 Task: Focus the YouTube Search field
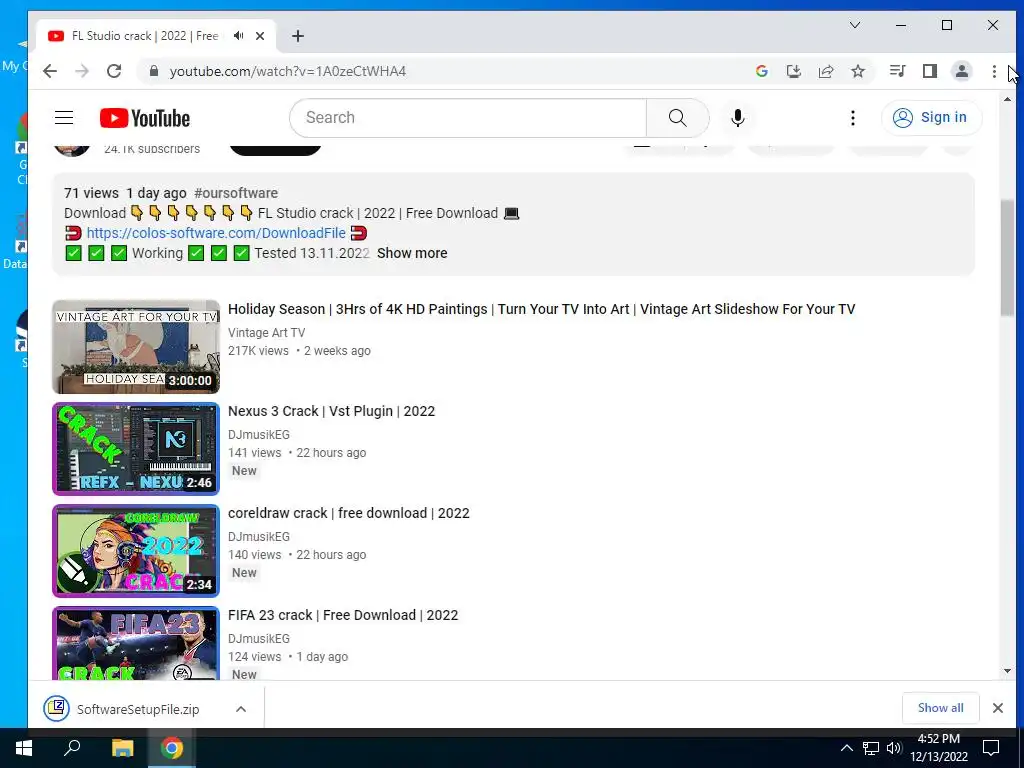click(468, 118)
